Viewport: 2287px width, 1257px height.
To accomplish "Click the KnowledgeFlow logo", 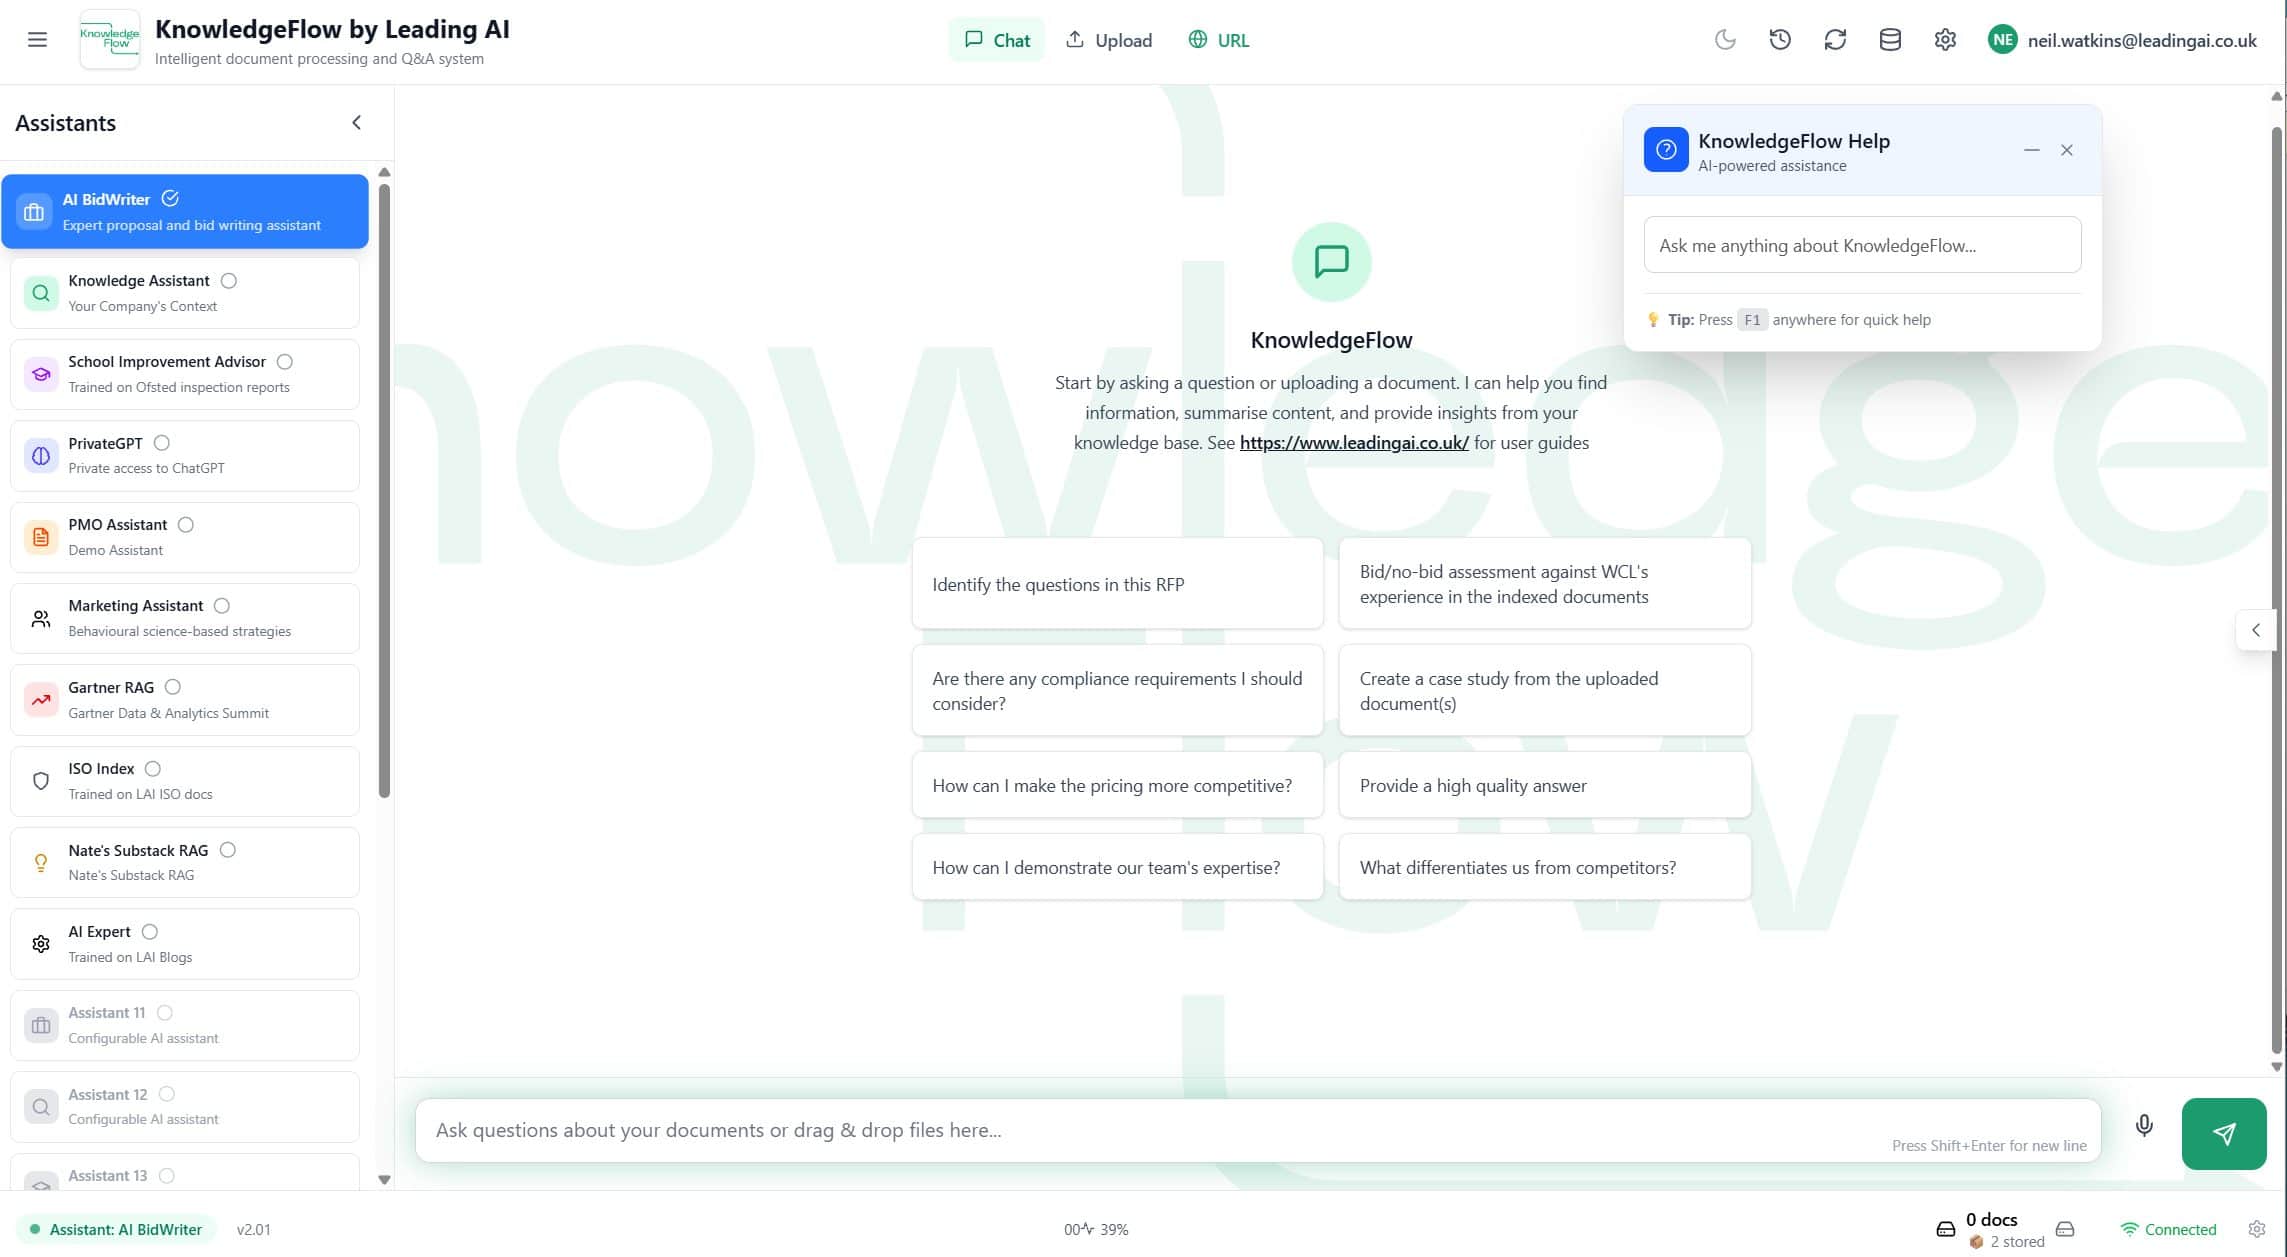I will [x=110, y=39].
